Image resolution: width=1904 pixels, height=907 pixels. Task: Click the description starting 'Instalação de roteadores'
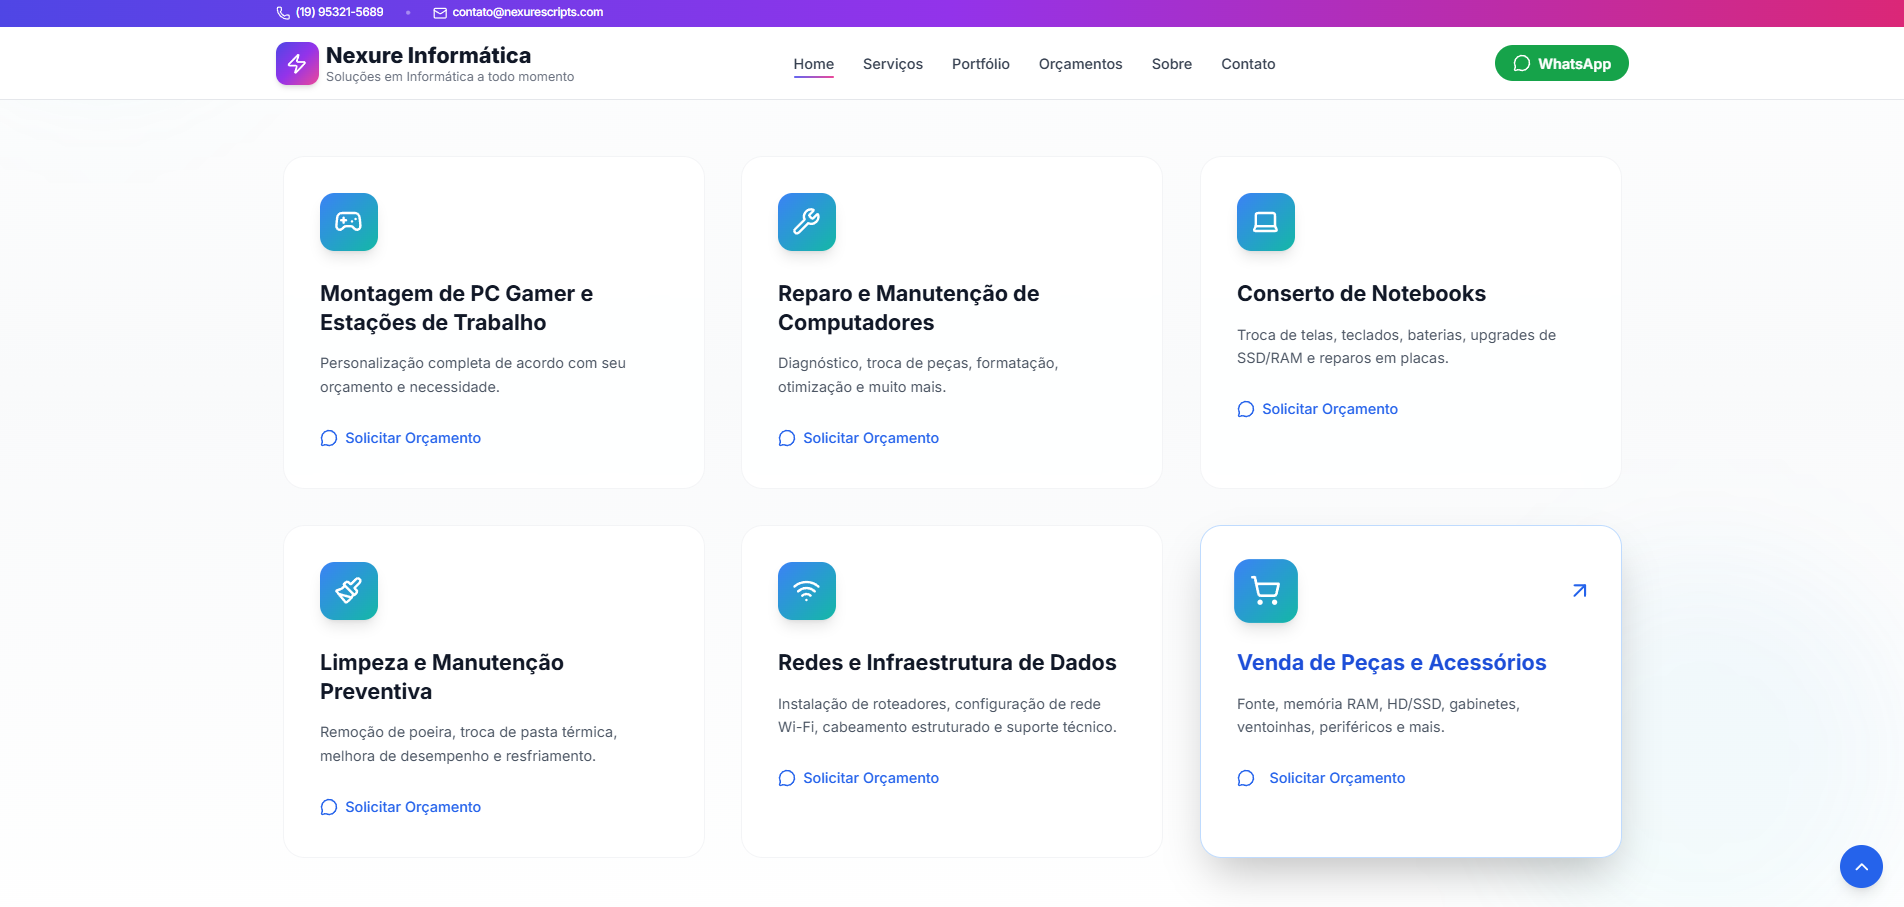click(947, 715)
